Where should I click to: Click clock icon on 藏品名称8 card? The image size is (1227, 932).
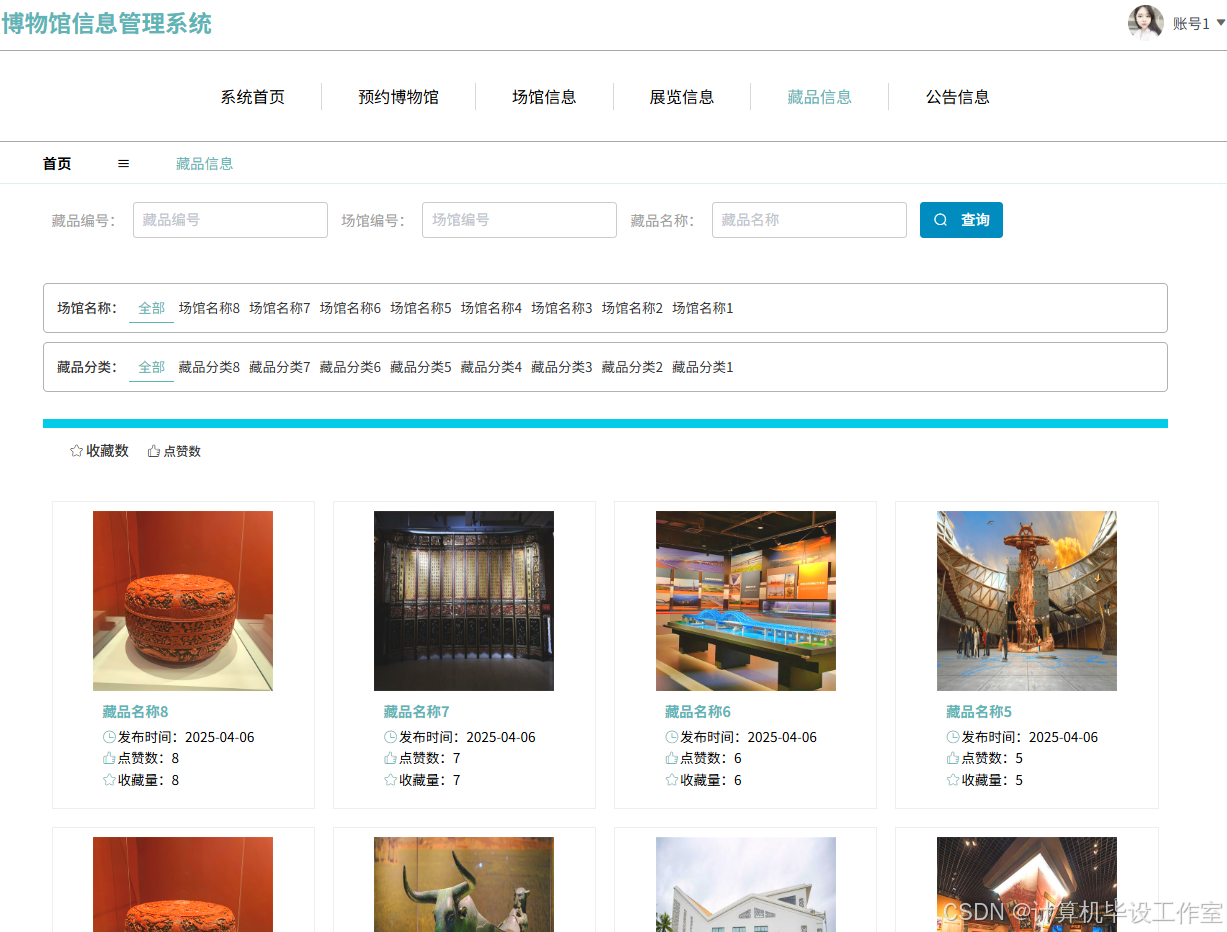click(109, 737)
